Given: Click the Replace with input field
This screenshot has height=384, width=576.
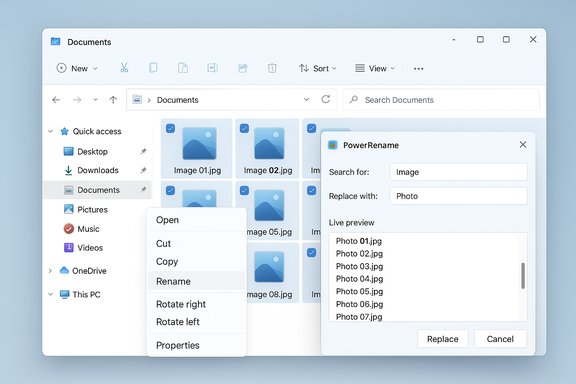Looking at the screenshot, I should (458, 196).
